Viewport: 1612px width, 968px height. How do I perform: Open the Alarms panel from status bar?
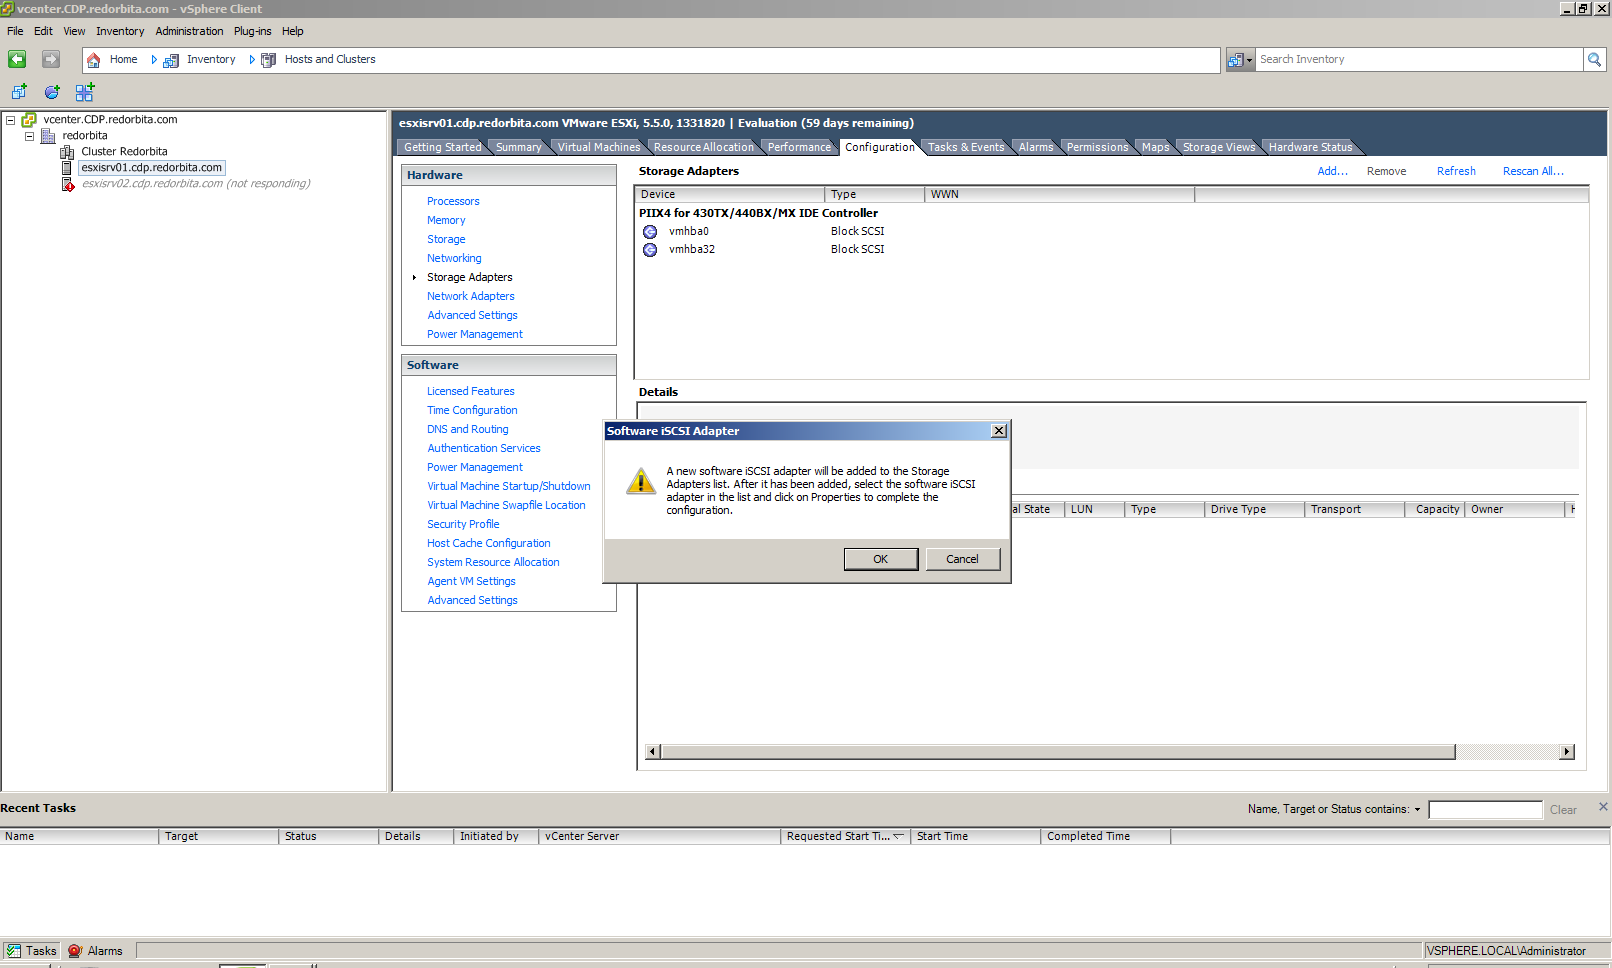96,951
